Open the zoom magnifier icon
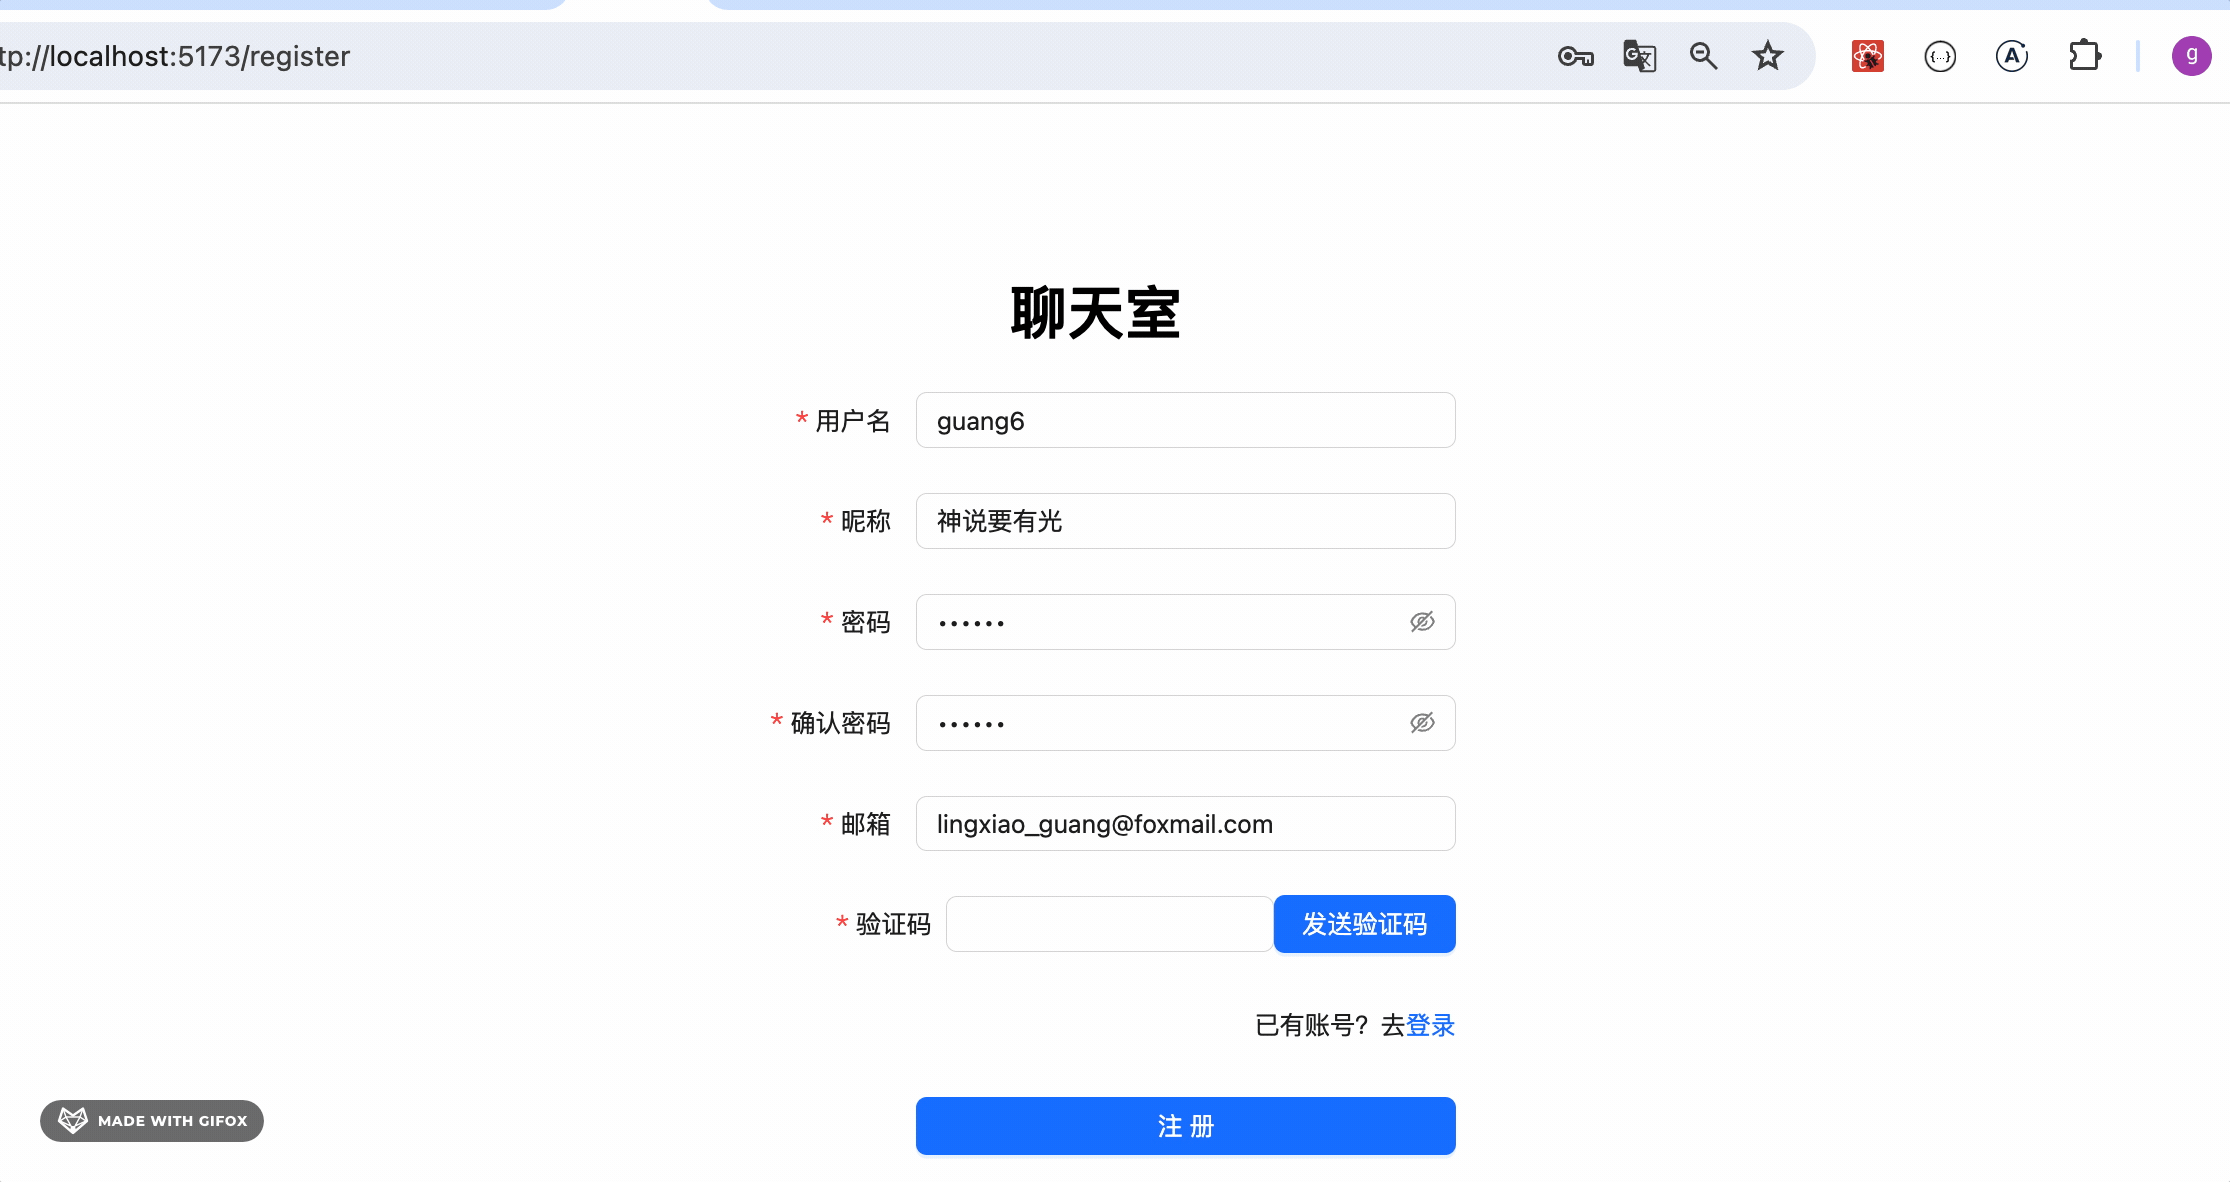 [x=1703, y=57]
